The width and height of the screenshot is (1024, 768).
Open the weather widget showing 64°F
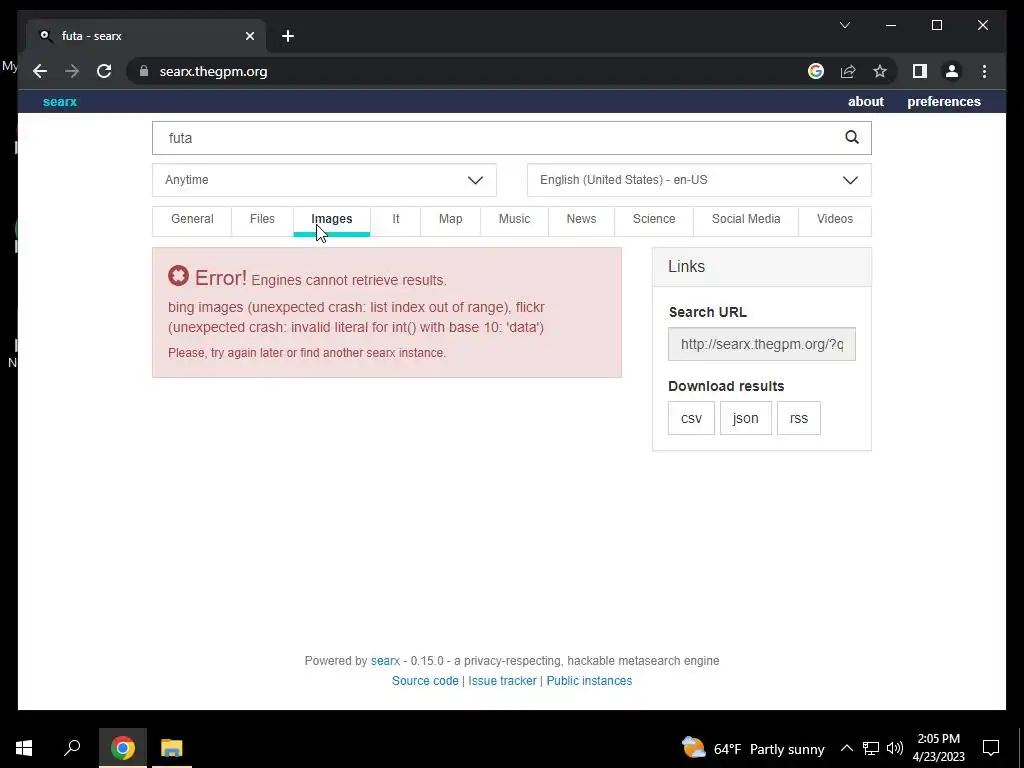click(x=753, y=748)
